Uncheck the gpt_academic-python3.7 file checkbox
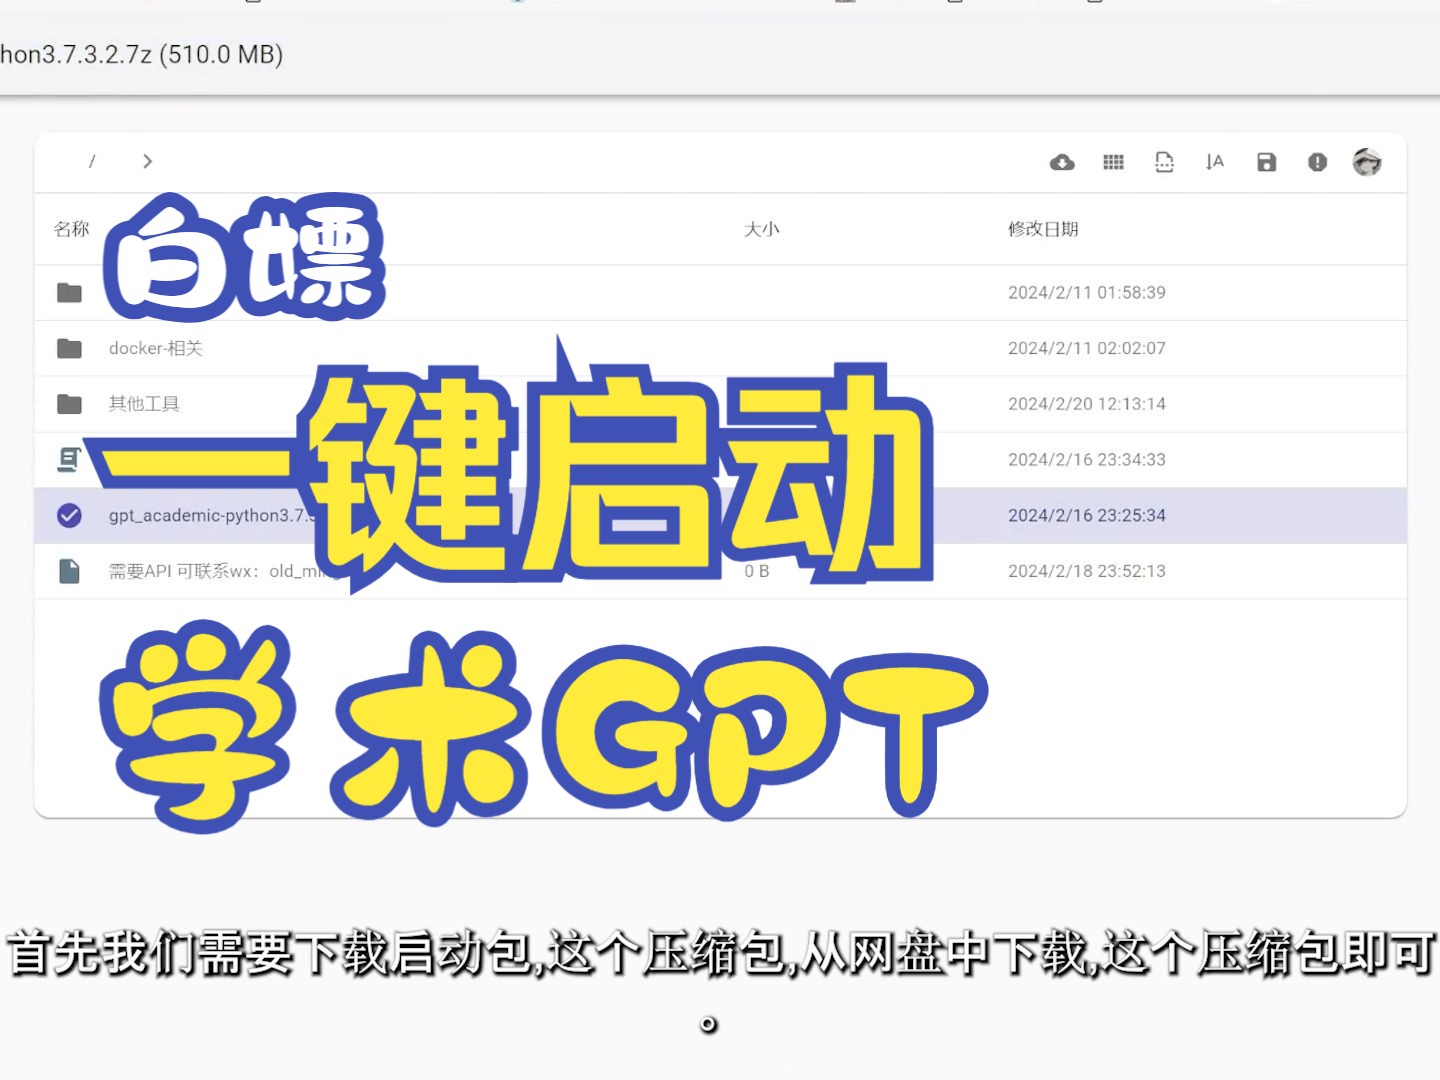1440x1080 pixels. tap(69, 515)
